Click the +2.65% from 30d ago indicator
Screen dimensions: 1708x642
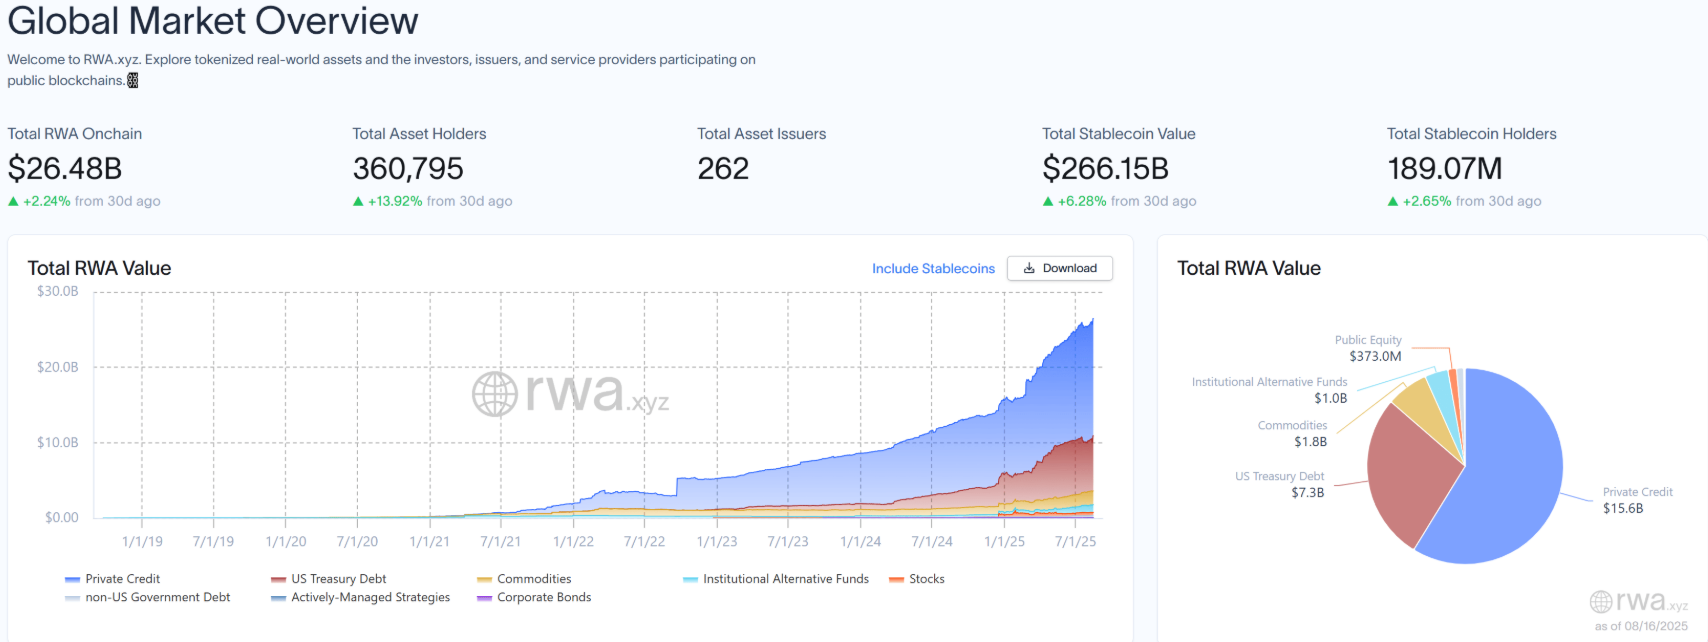point(1464,201)
